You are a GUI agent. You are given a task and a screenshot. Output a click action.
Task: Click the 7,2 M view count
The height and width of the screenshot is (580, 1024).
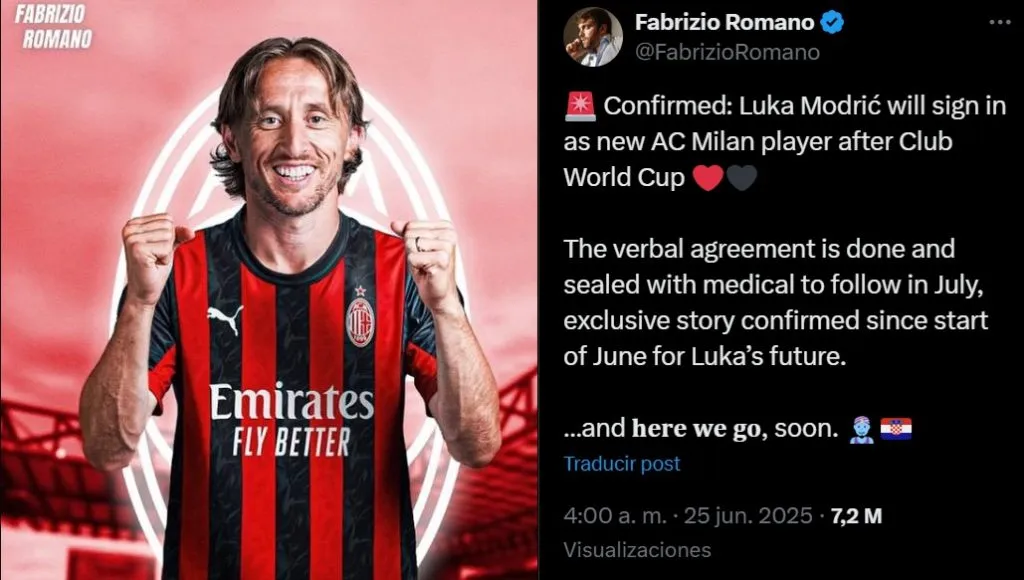tap(856, 517)
